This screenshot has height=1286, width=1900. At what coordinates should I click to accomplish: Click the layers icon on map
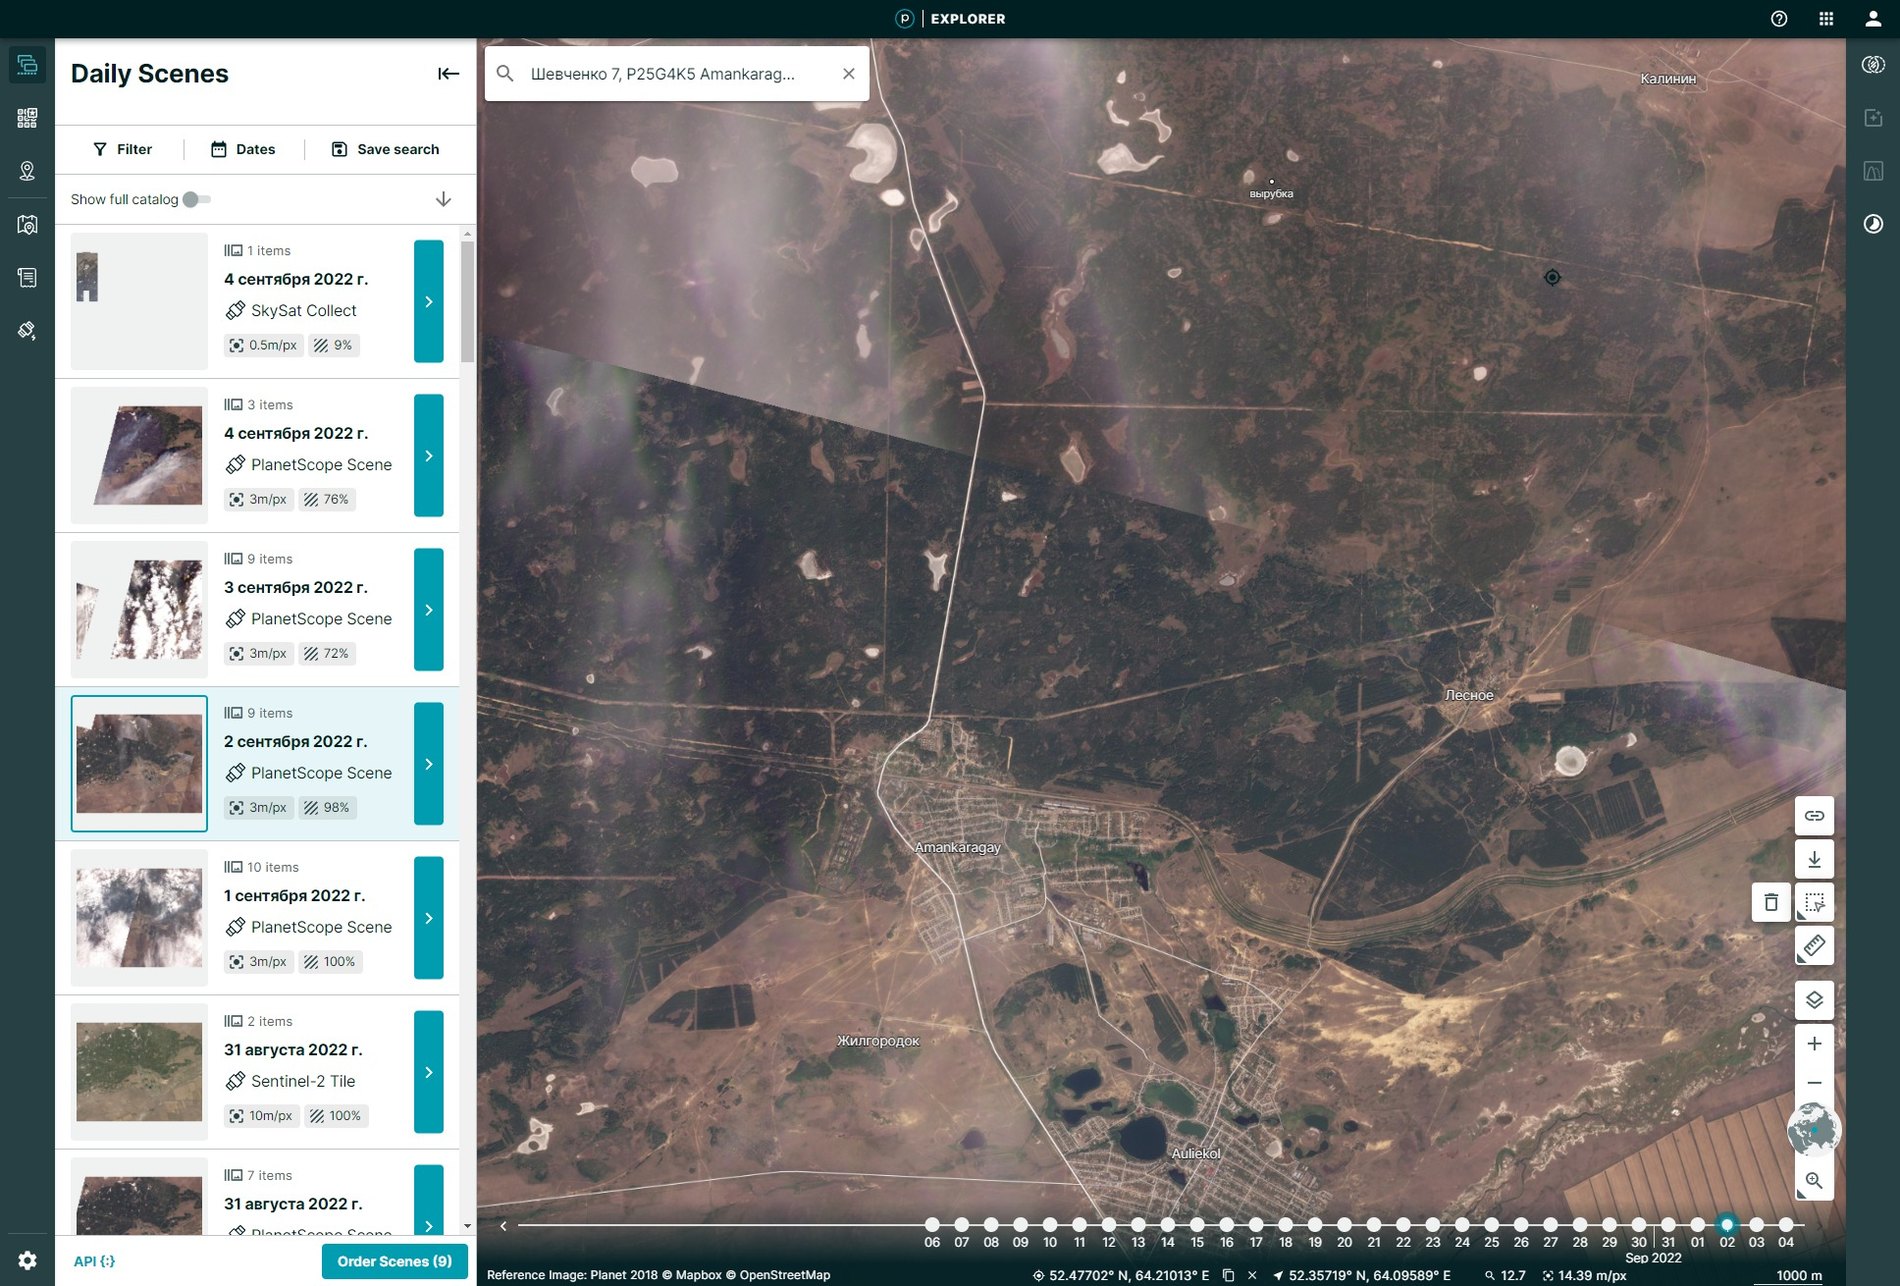[x=1814, y=1000]
